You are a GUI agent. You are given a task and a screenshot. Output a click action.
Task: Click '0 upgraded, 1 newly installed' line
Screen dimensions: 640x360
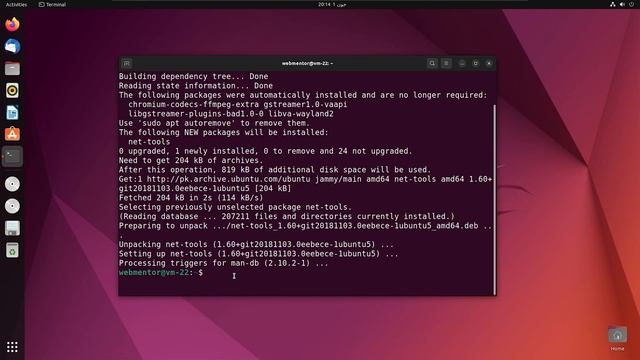coord(265,151)
